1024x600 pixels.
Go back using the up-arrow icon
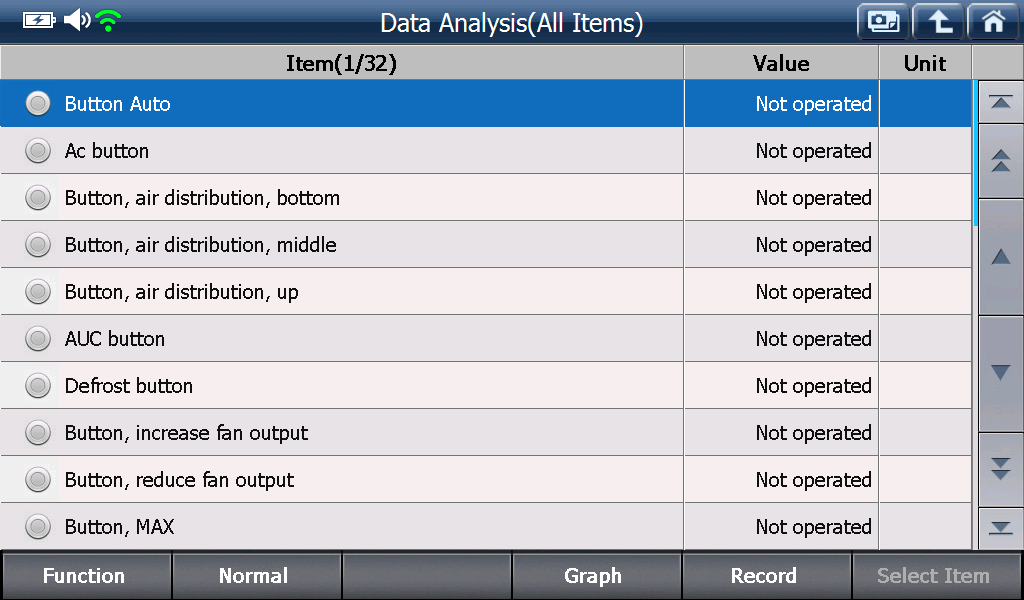pyautogui.click(x=938, y=22)
